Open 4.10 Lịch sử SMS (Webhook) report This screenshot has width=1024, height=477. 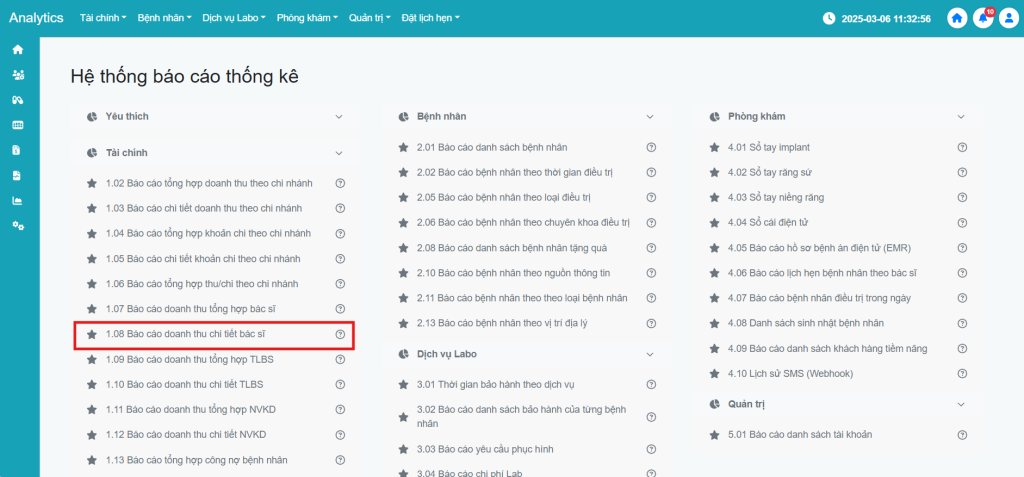point(784,374)
